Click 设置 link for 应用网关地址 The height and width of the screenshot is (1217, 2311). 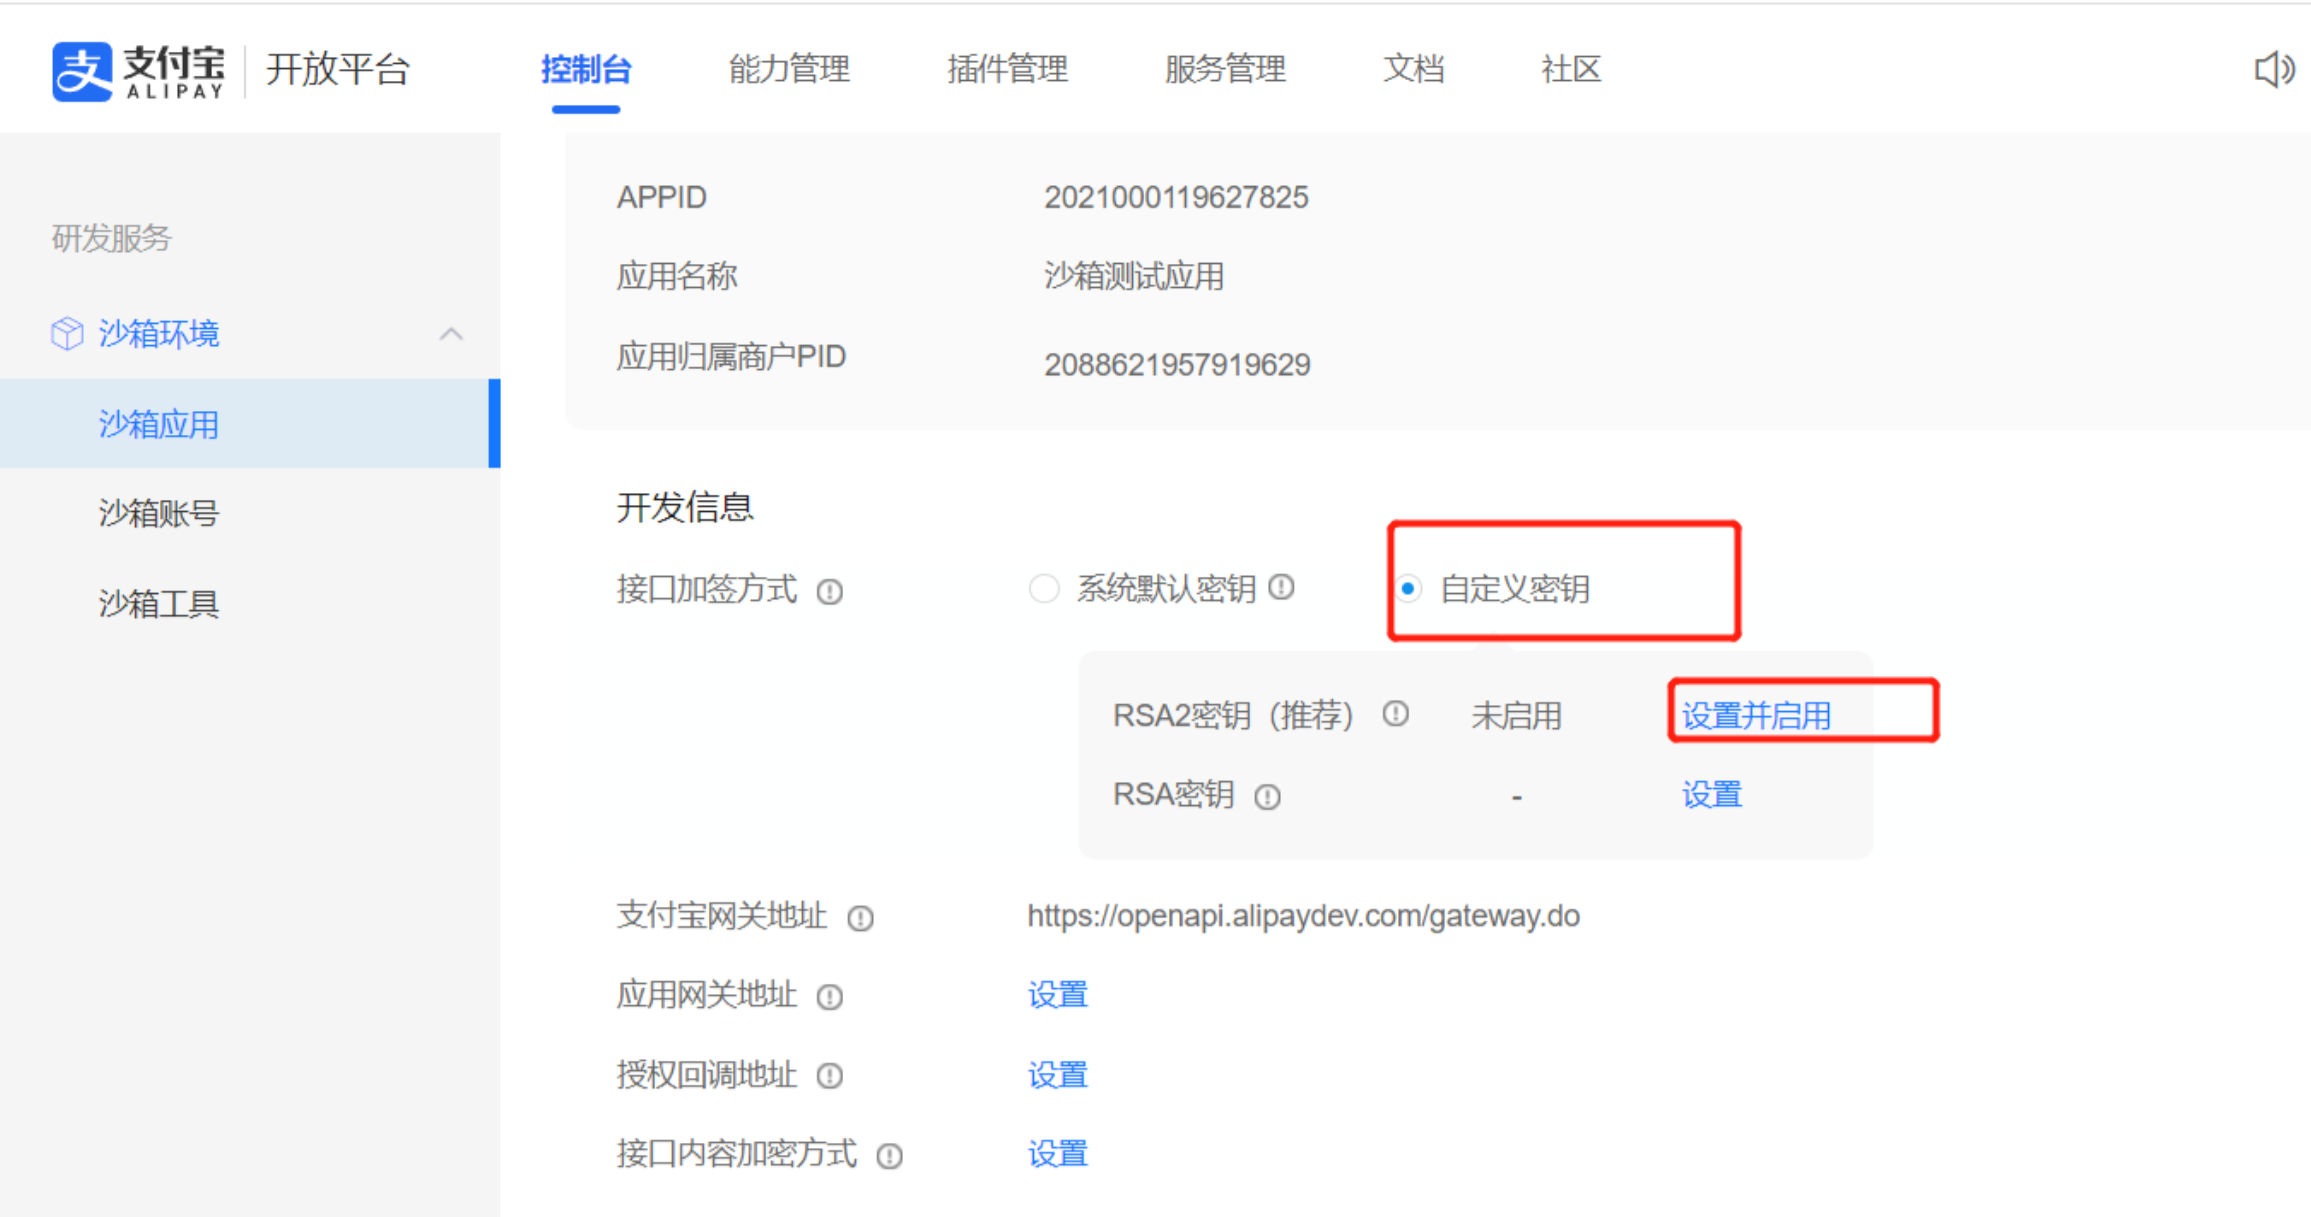[x=1058, y=995]
